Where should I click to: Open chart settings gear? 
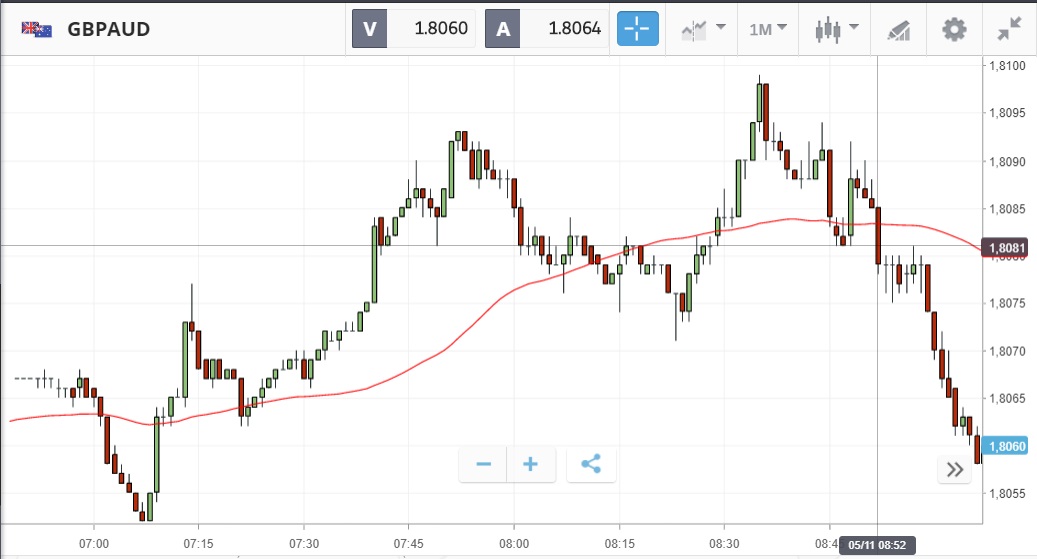955,29
